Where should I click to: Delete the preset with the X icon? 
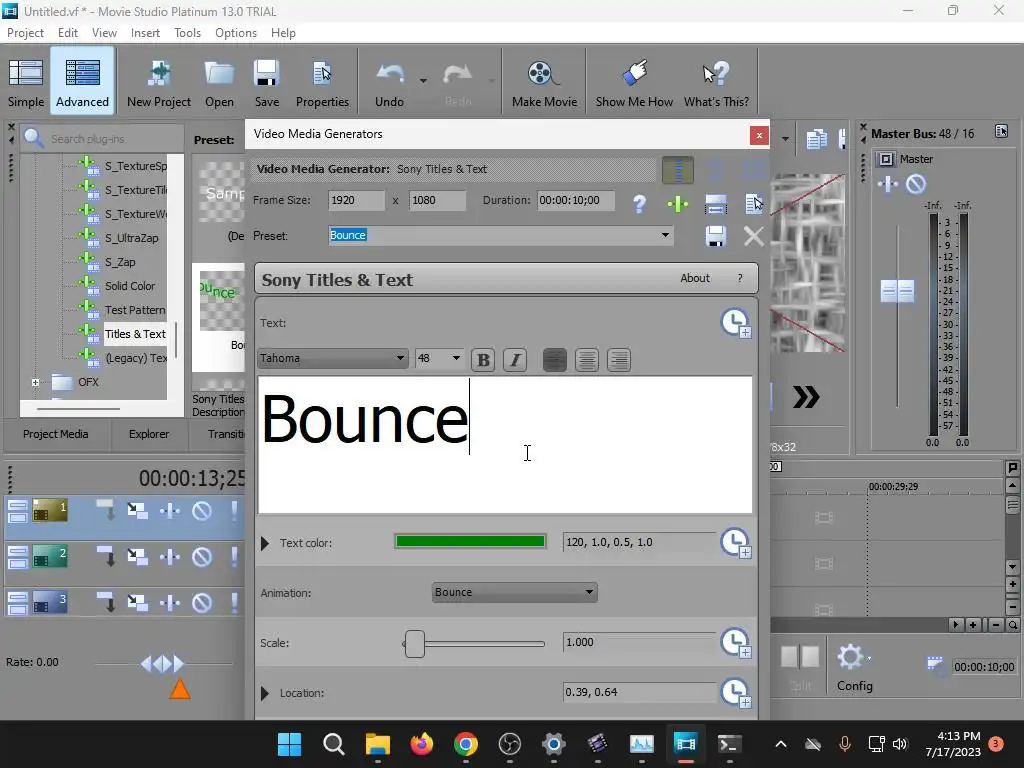pos(754,236)
